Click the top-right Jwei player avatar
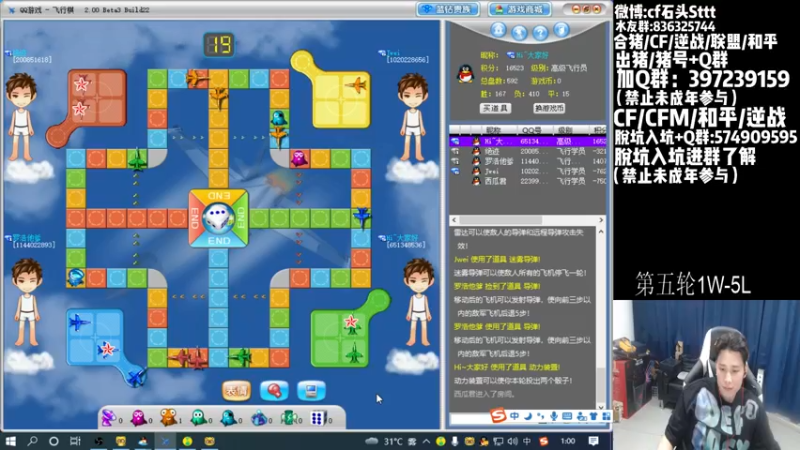 tap(412, 117)
